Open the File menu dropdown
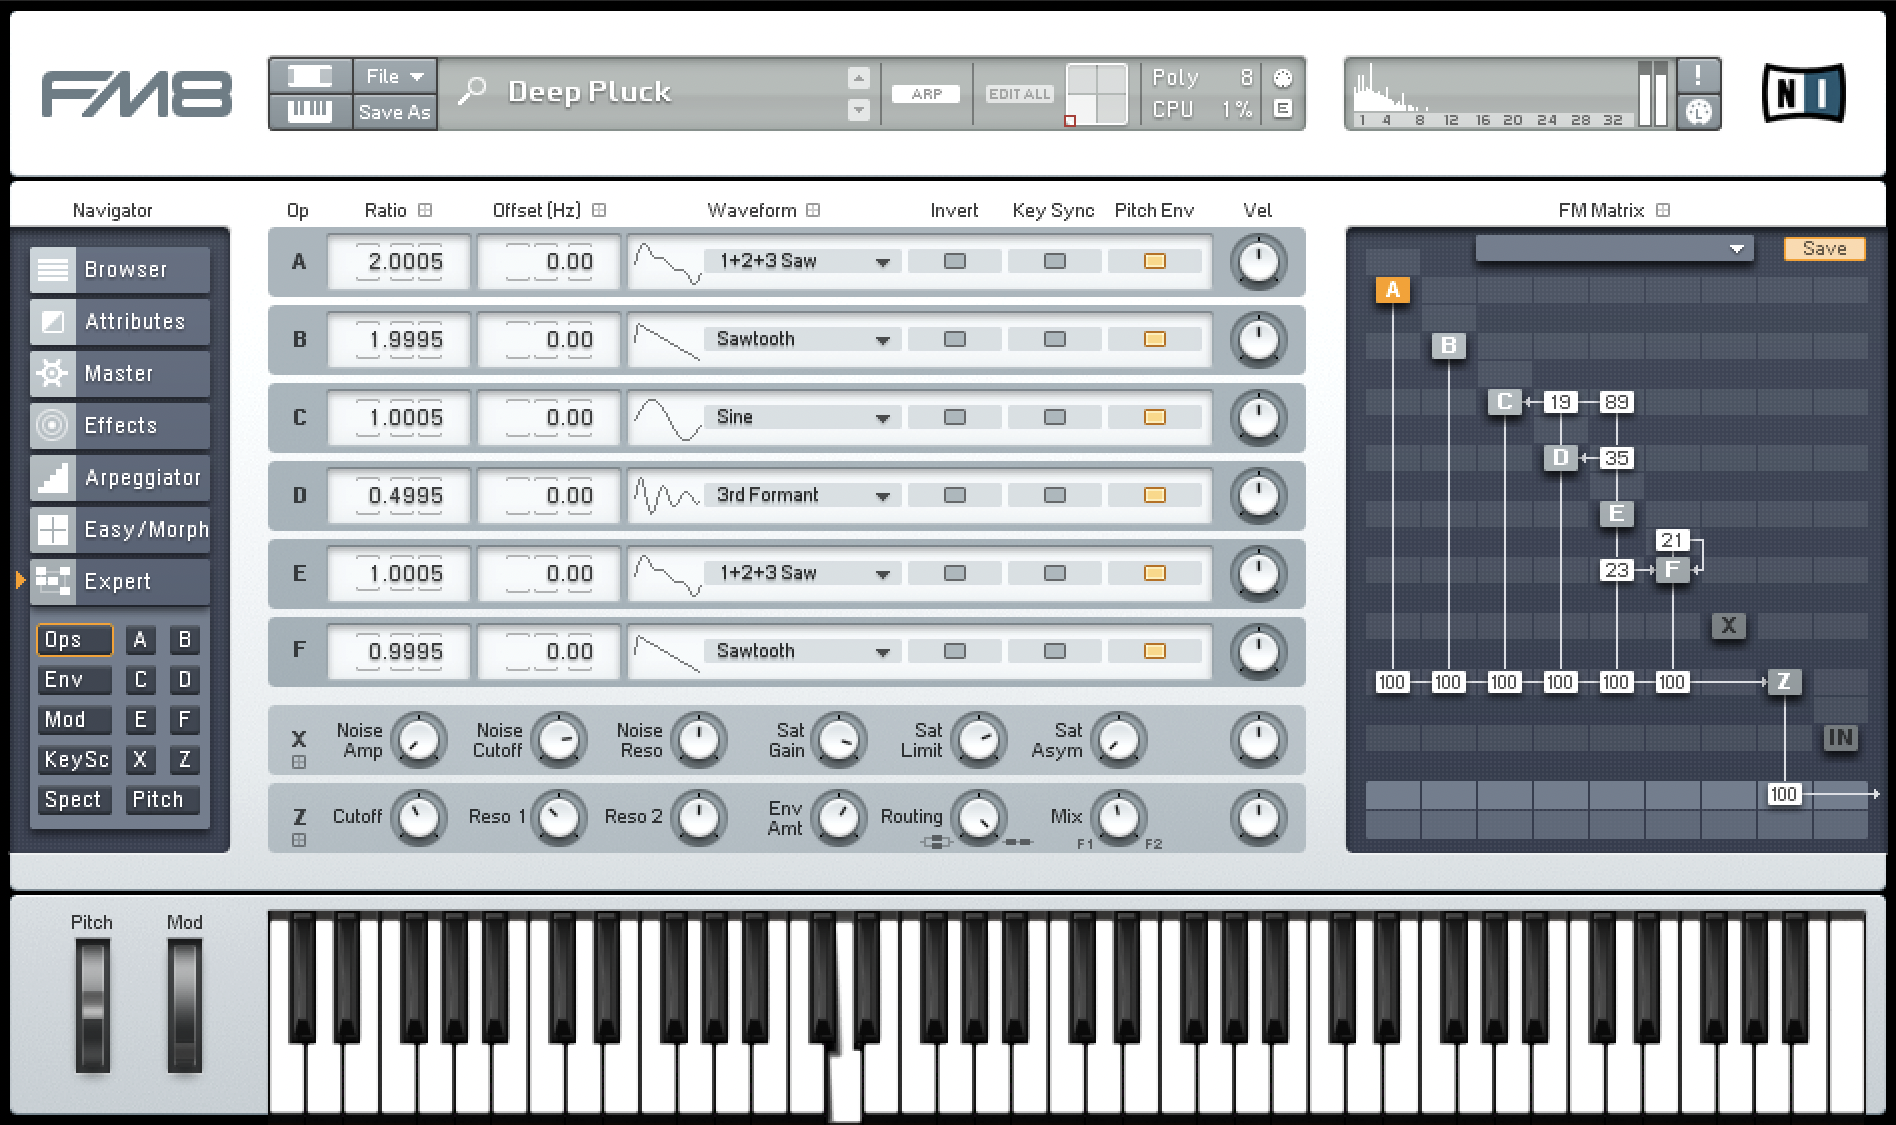Screen dimensions: 1896x1125 [x=395, y=76]
